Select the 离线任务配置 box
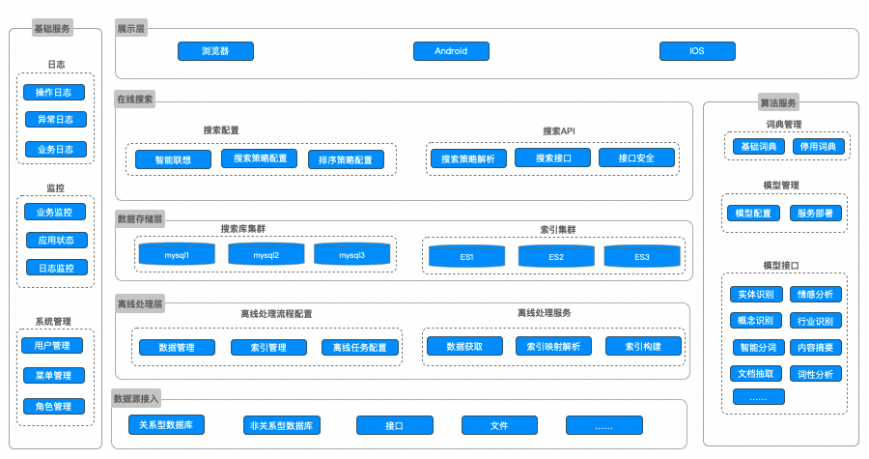869x459 pixels. pos(360,348)
